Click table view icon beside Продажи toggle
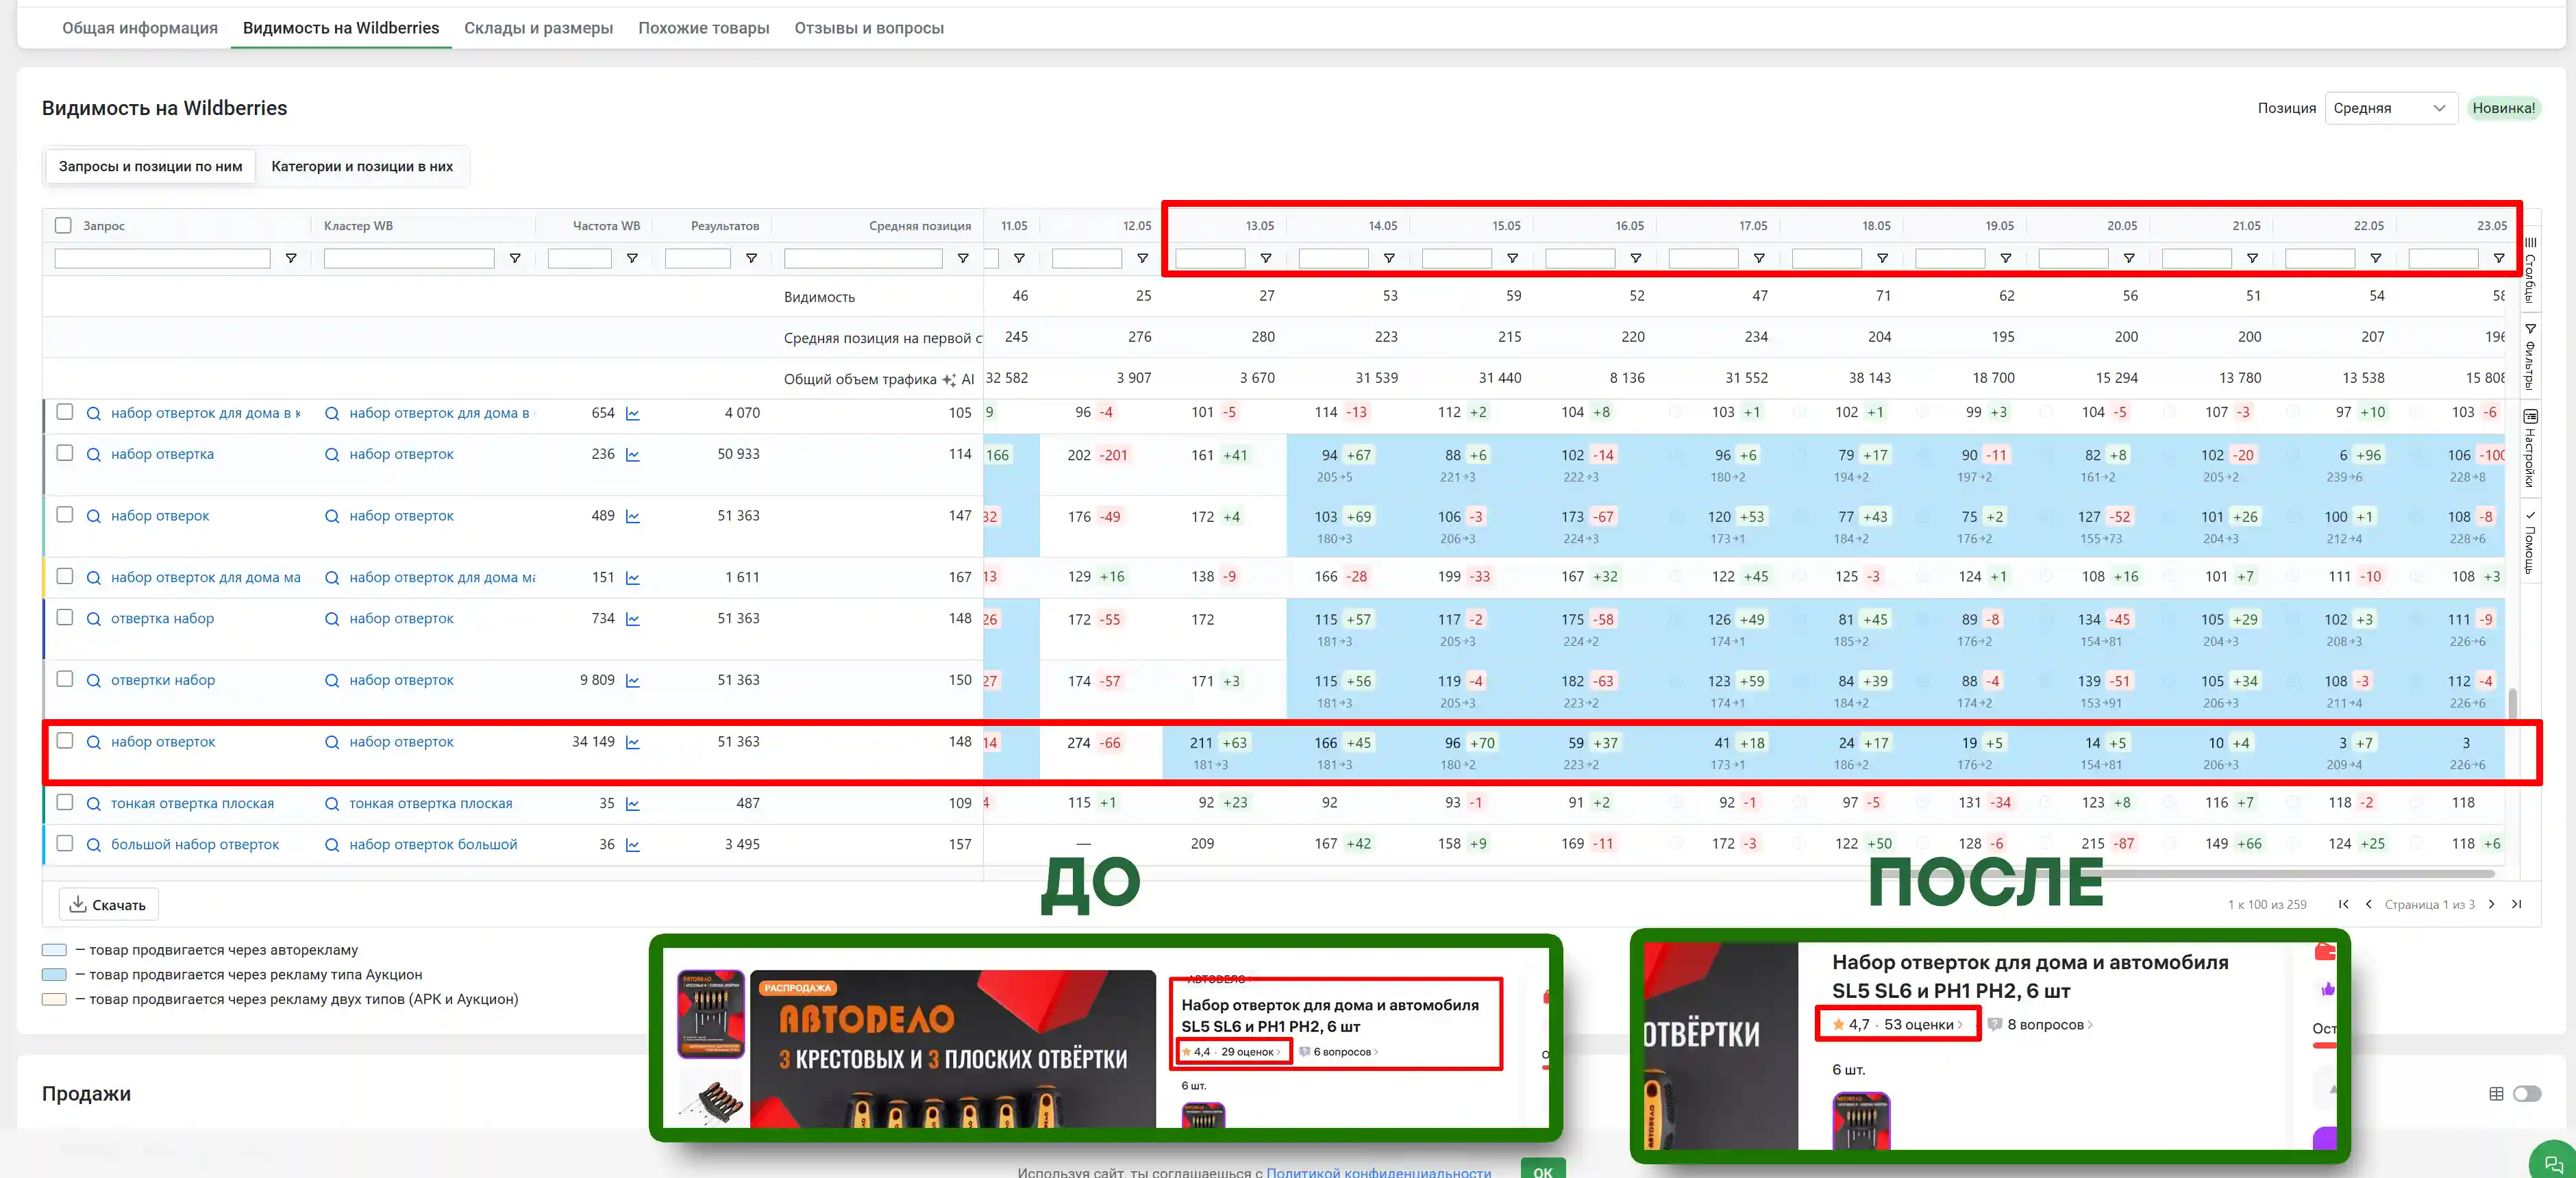The image size is (2576, 1178). (2496, 1094)
